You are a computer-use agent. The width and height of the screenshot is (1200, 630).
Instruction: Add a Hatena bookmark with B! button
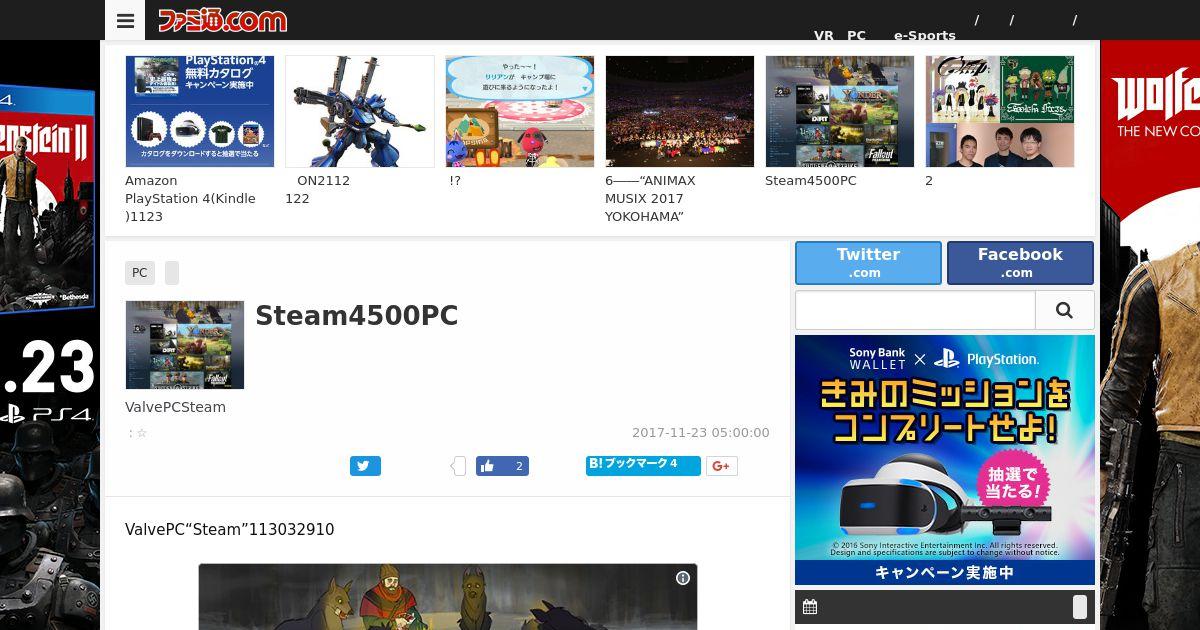(643, 465)
